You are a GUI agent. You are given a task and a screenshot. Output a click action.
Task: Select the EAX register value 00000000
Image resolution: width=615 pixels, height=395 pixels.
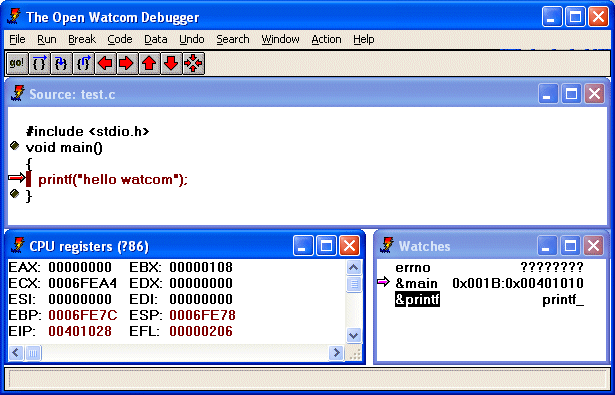80,268
